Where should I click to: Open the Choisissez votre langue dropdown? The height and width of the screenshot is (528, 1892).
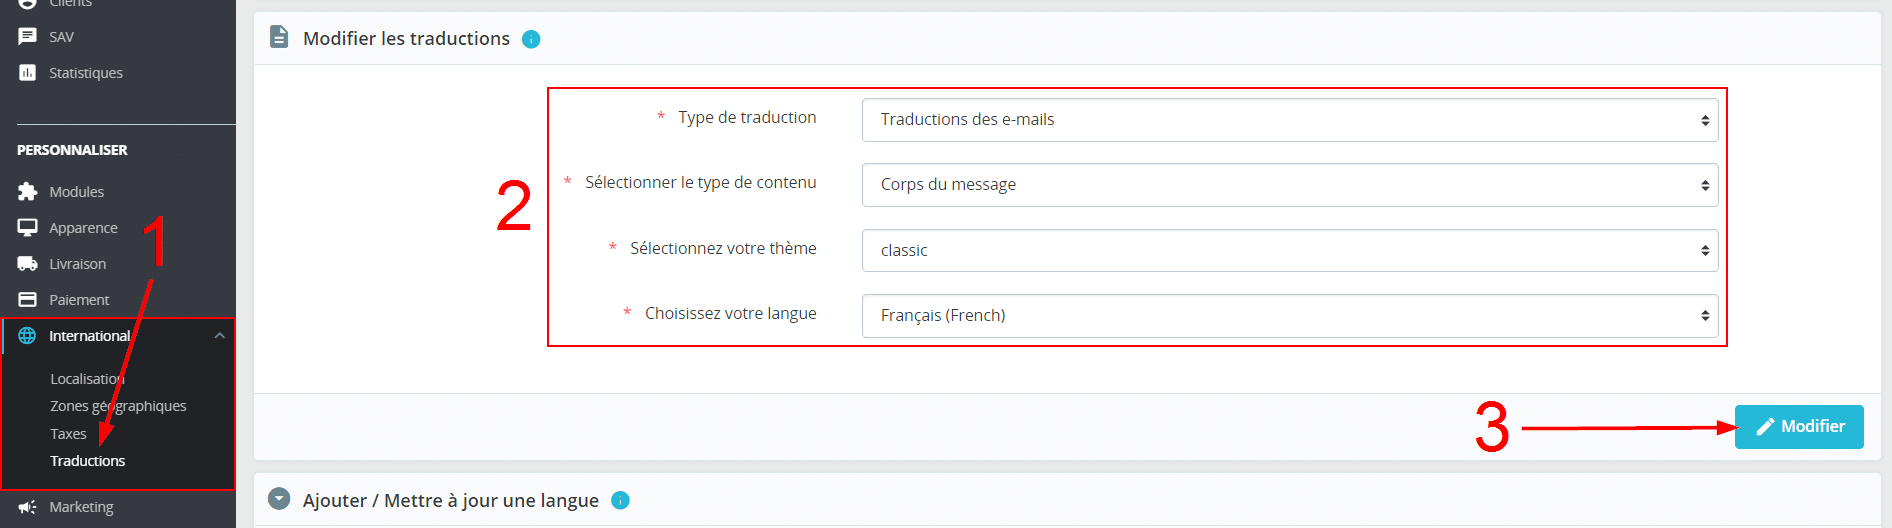1289,316
